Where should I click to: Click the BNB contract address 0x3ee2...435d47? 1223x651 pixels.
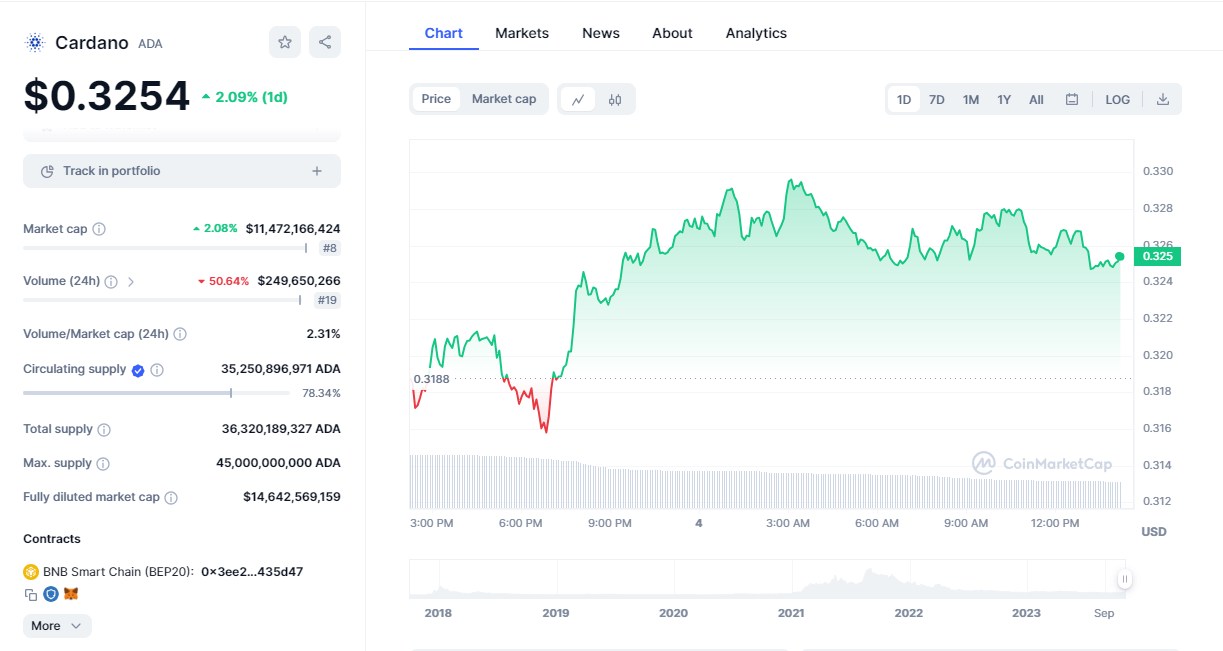pos(252,572)
